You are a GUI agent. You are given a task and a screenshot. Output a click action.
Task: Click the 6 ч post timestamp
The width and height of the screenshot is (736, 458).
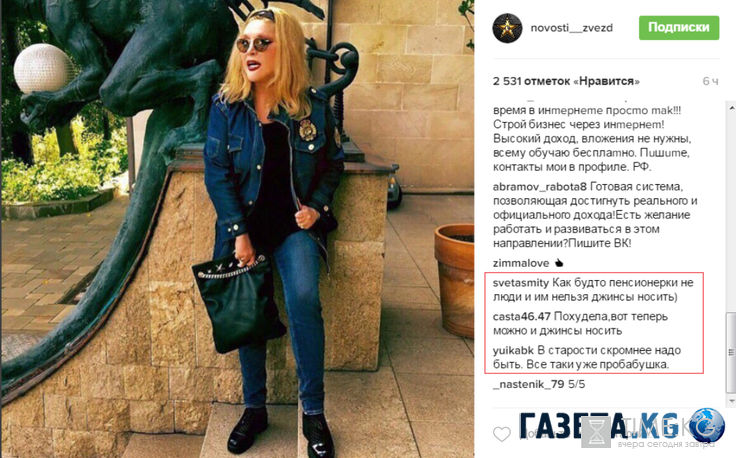click(710, 81)
